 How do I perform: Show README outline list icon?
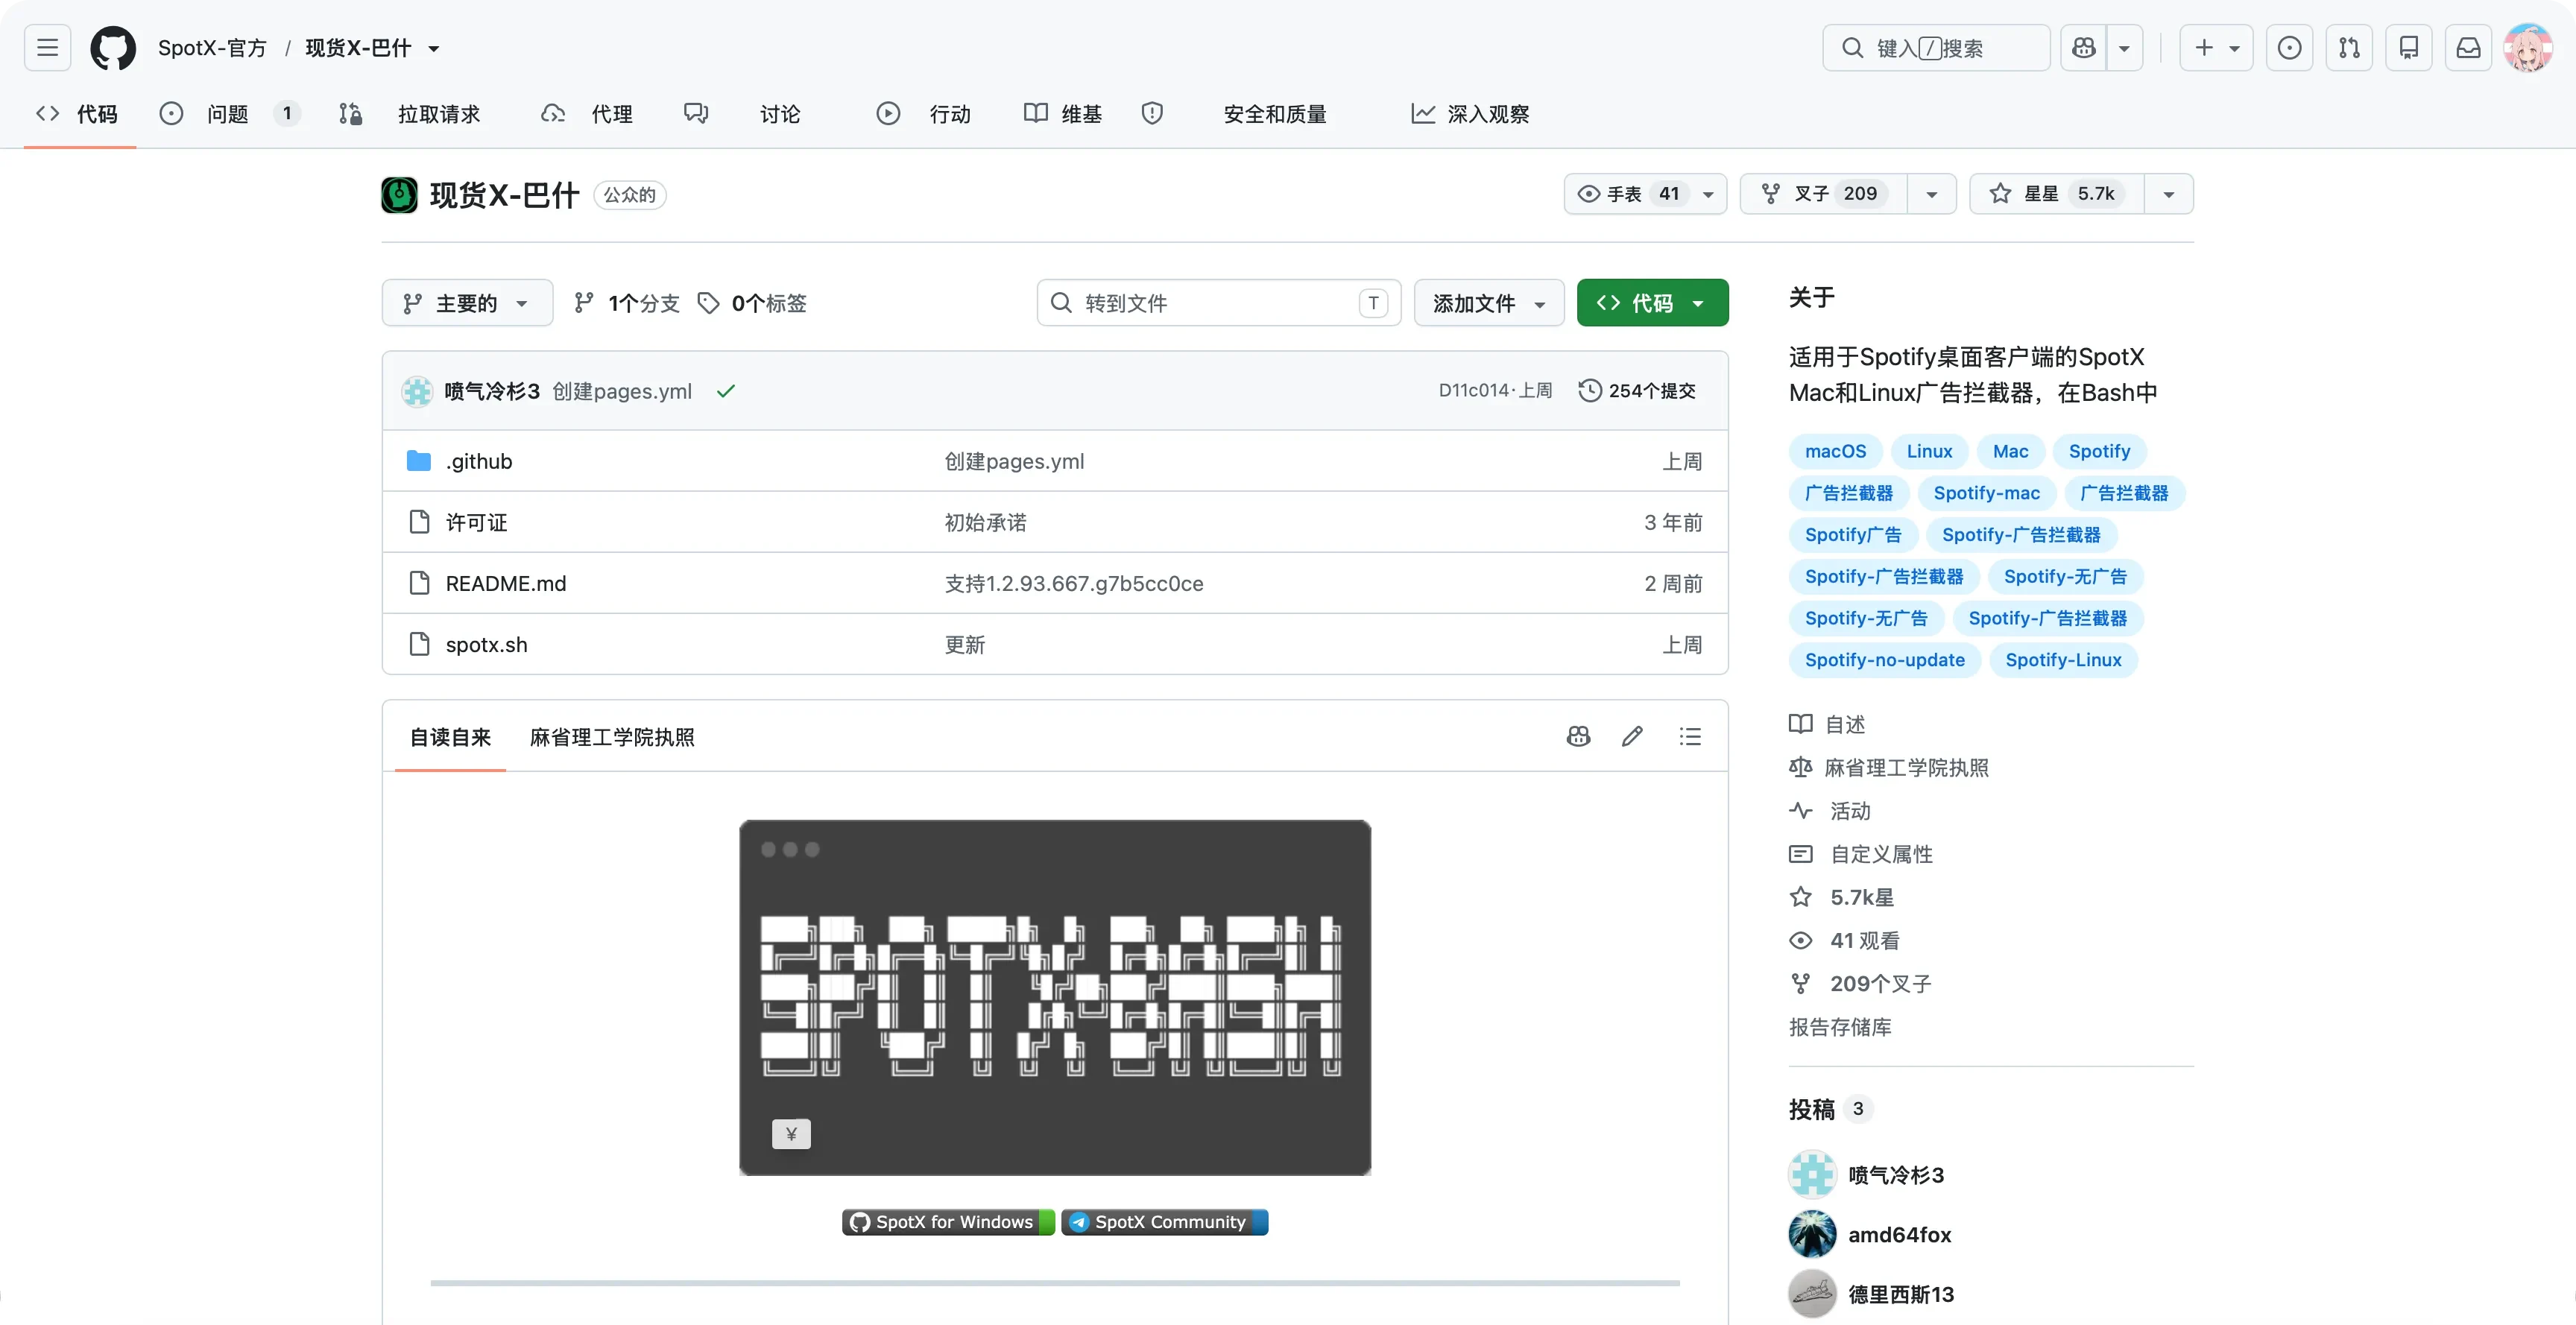(x=1690, y=737)
